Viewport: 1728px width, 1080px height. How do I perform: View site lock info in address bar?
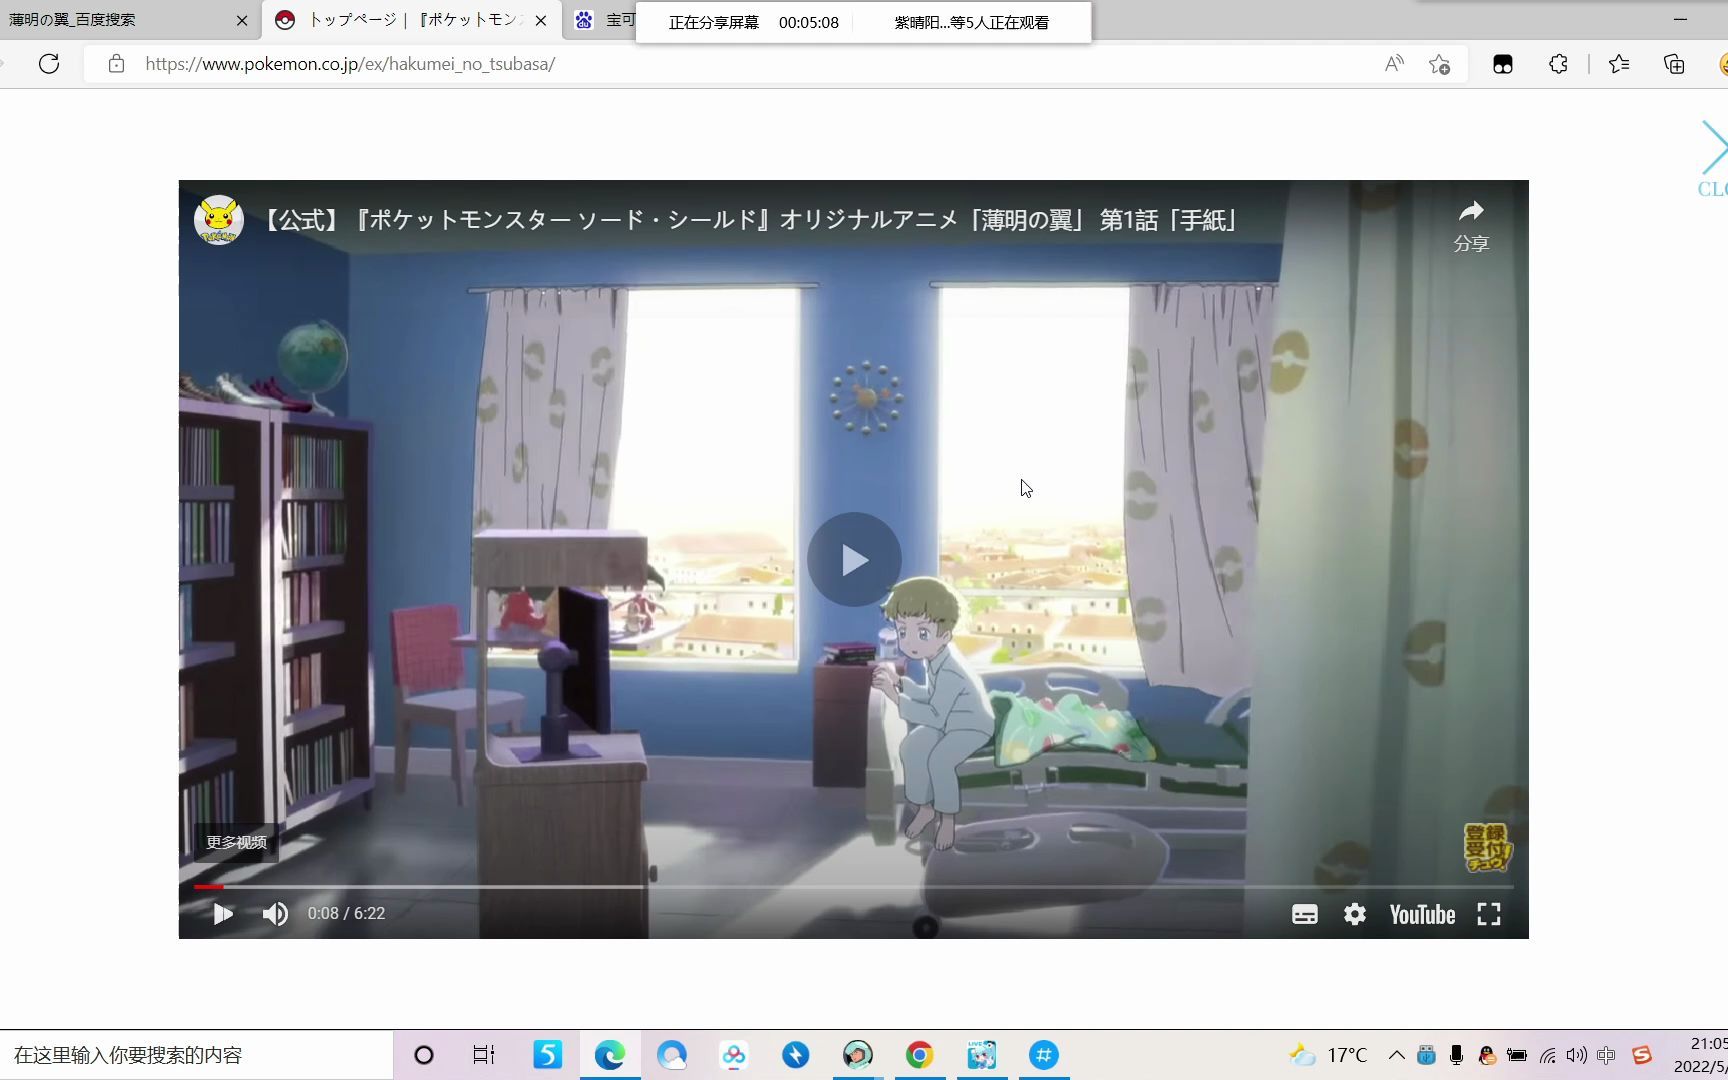[116, 64]
